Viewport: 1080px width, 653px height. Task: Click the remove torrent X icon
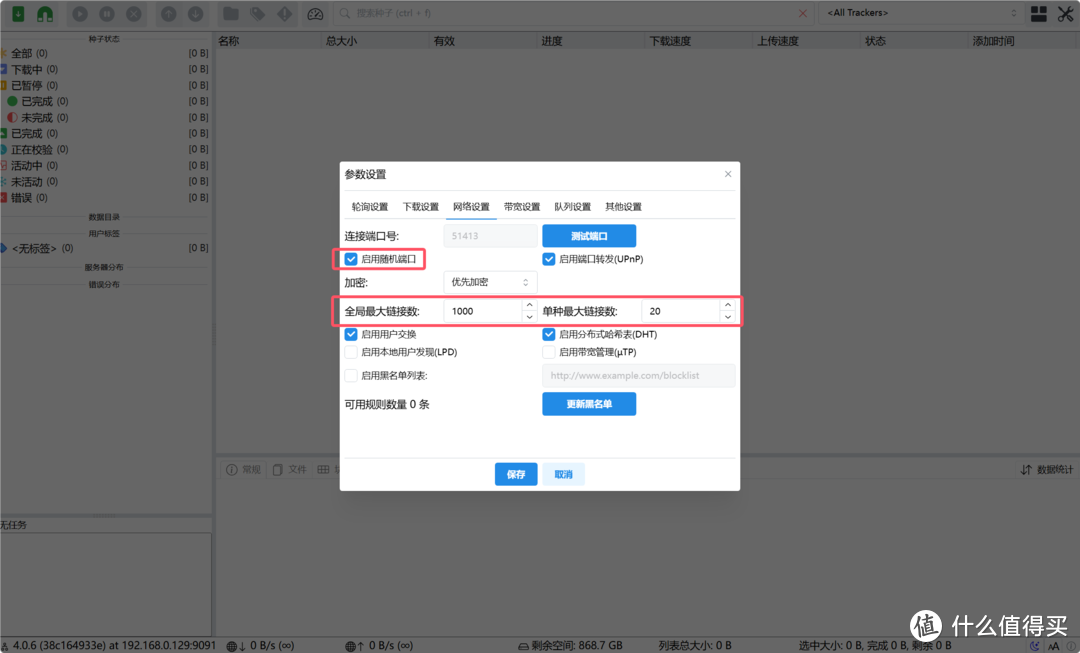click(x=134, y=14)
